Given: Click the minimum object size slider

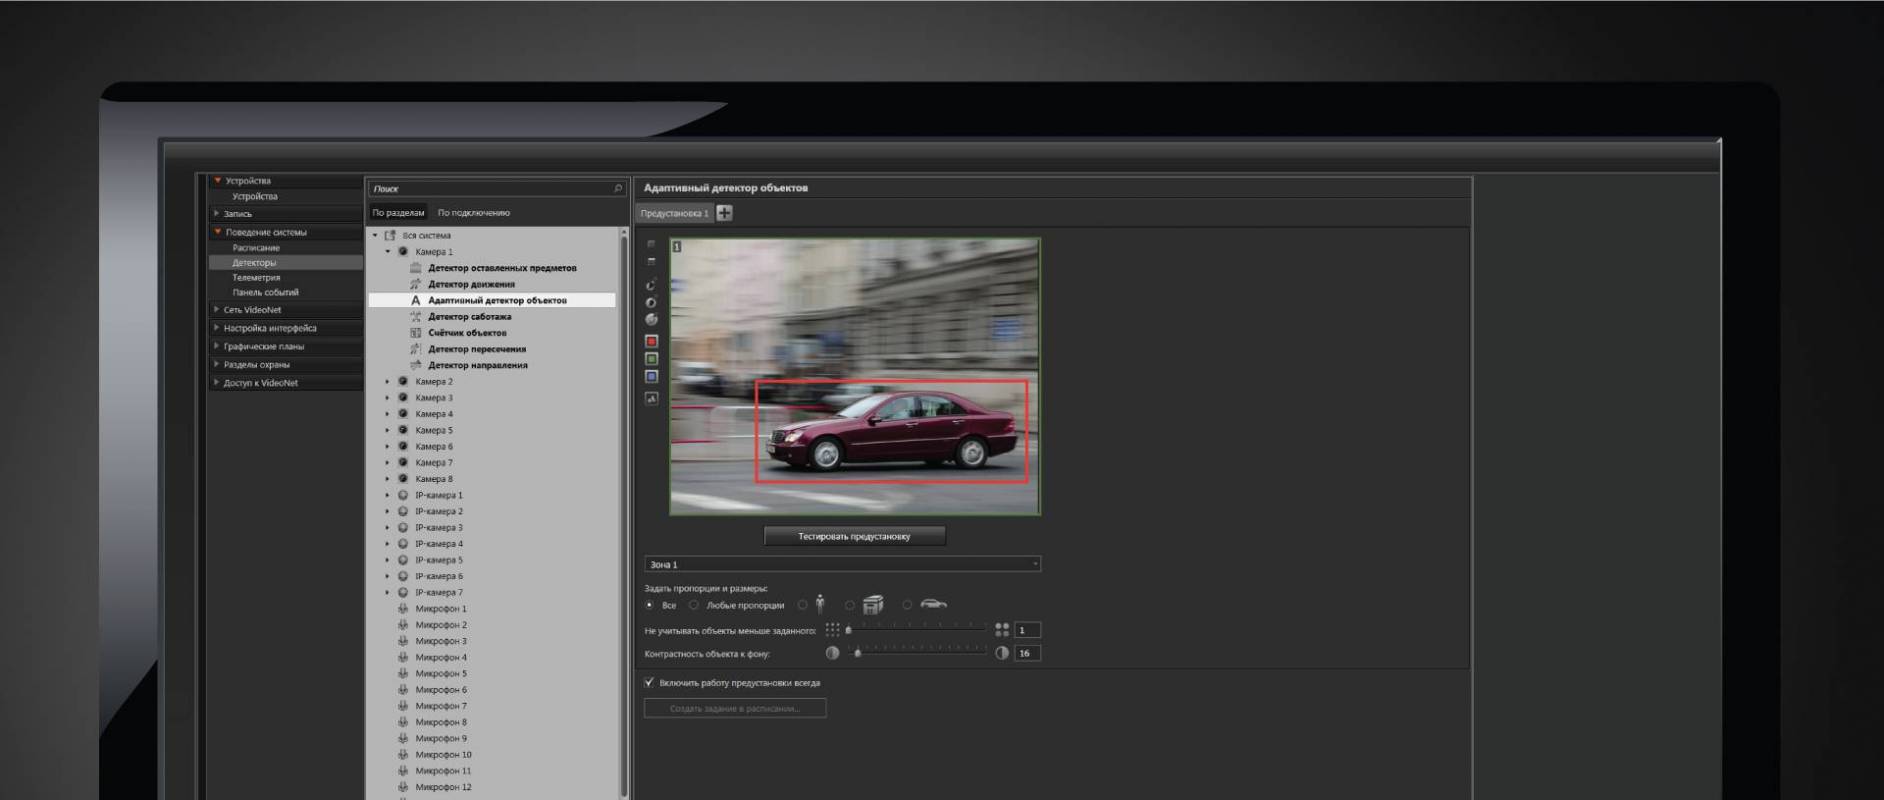Looking at the screenshot, I should tap(916, 629).
